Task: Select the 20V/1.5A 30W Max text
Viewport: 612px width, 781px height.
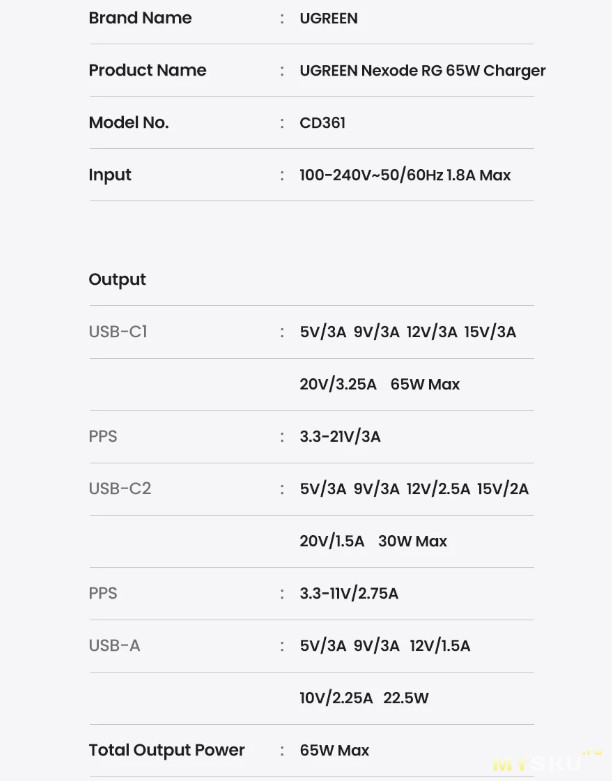Action: 373,541
